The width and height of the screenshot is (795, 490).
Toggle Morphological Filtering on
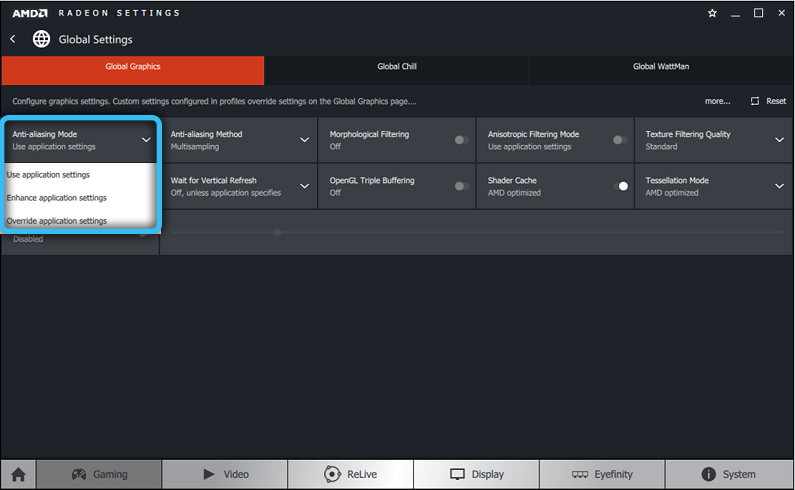point(462,140)
